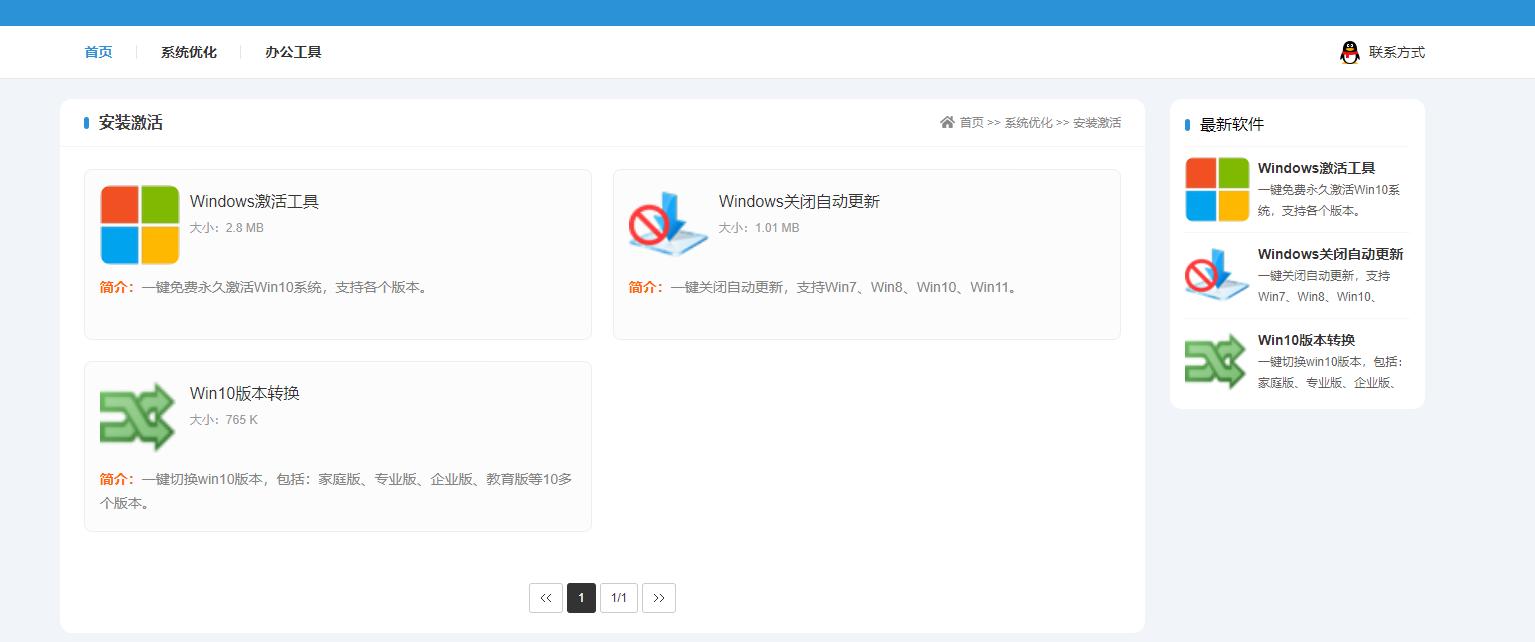Click the next-page arrow in pagination
This screenshot has width=1535, height=642.
coord(658,597)
